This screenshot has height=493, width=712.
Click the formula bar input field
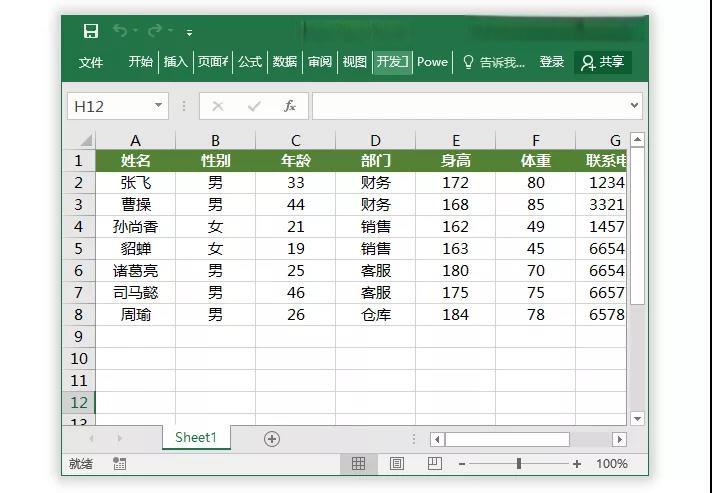coord(470,106)
